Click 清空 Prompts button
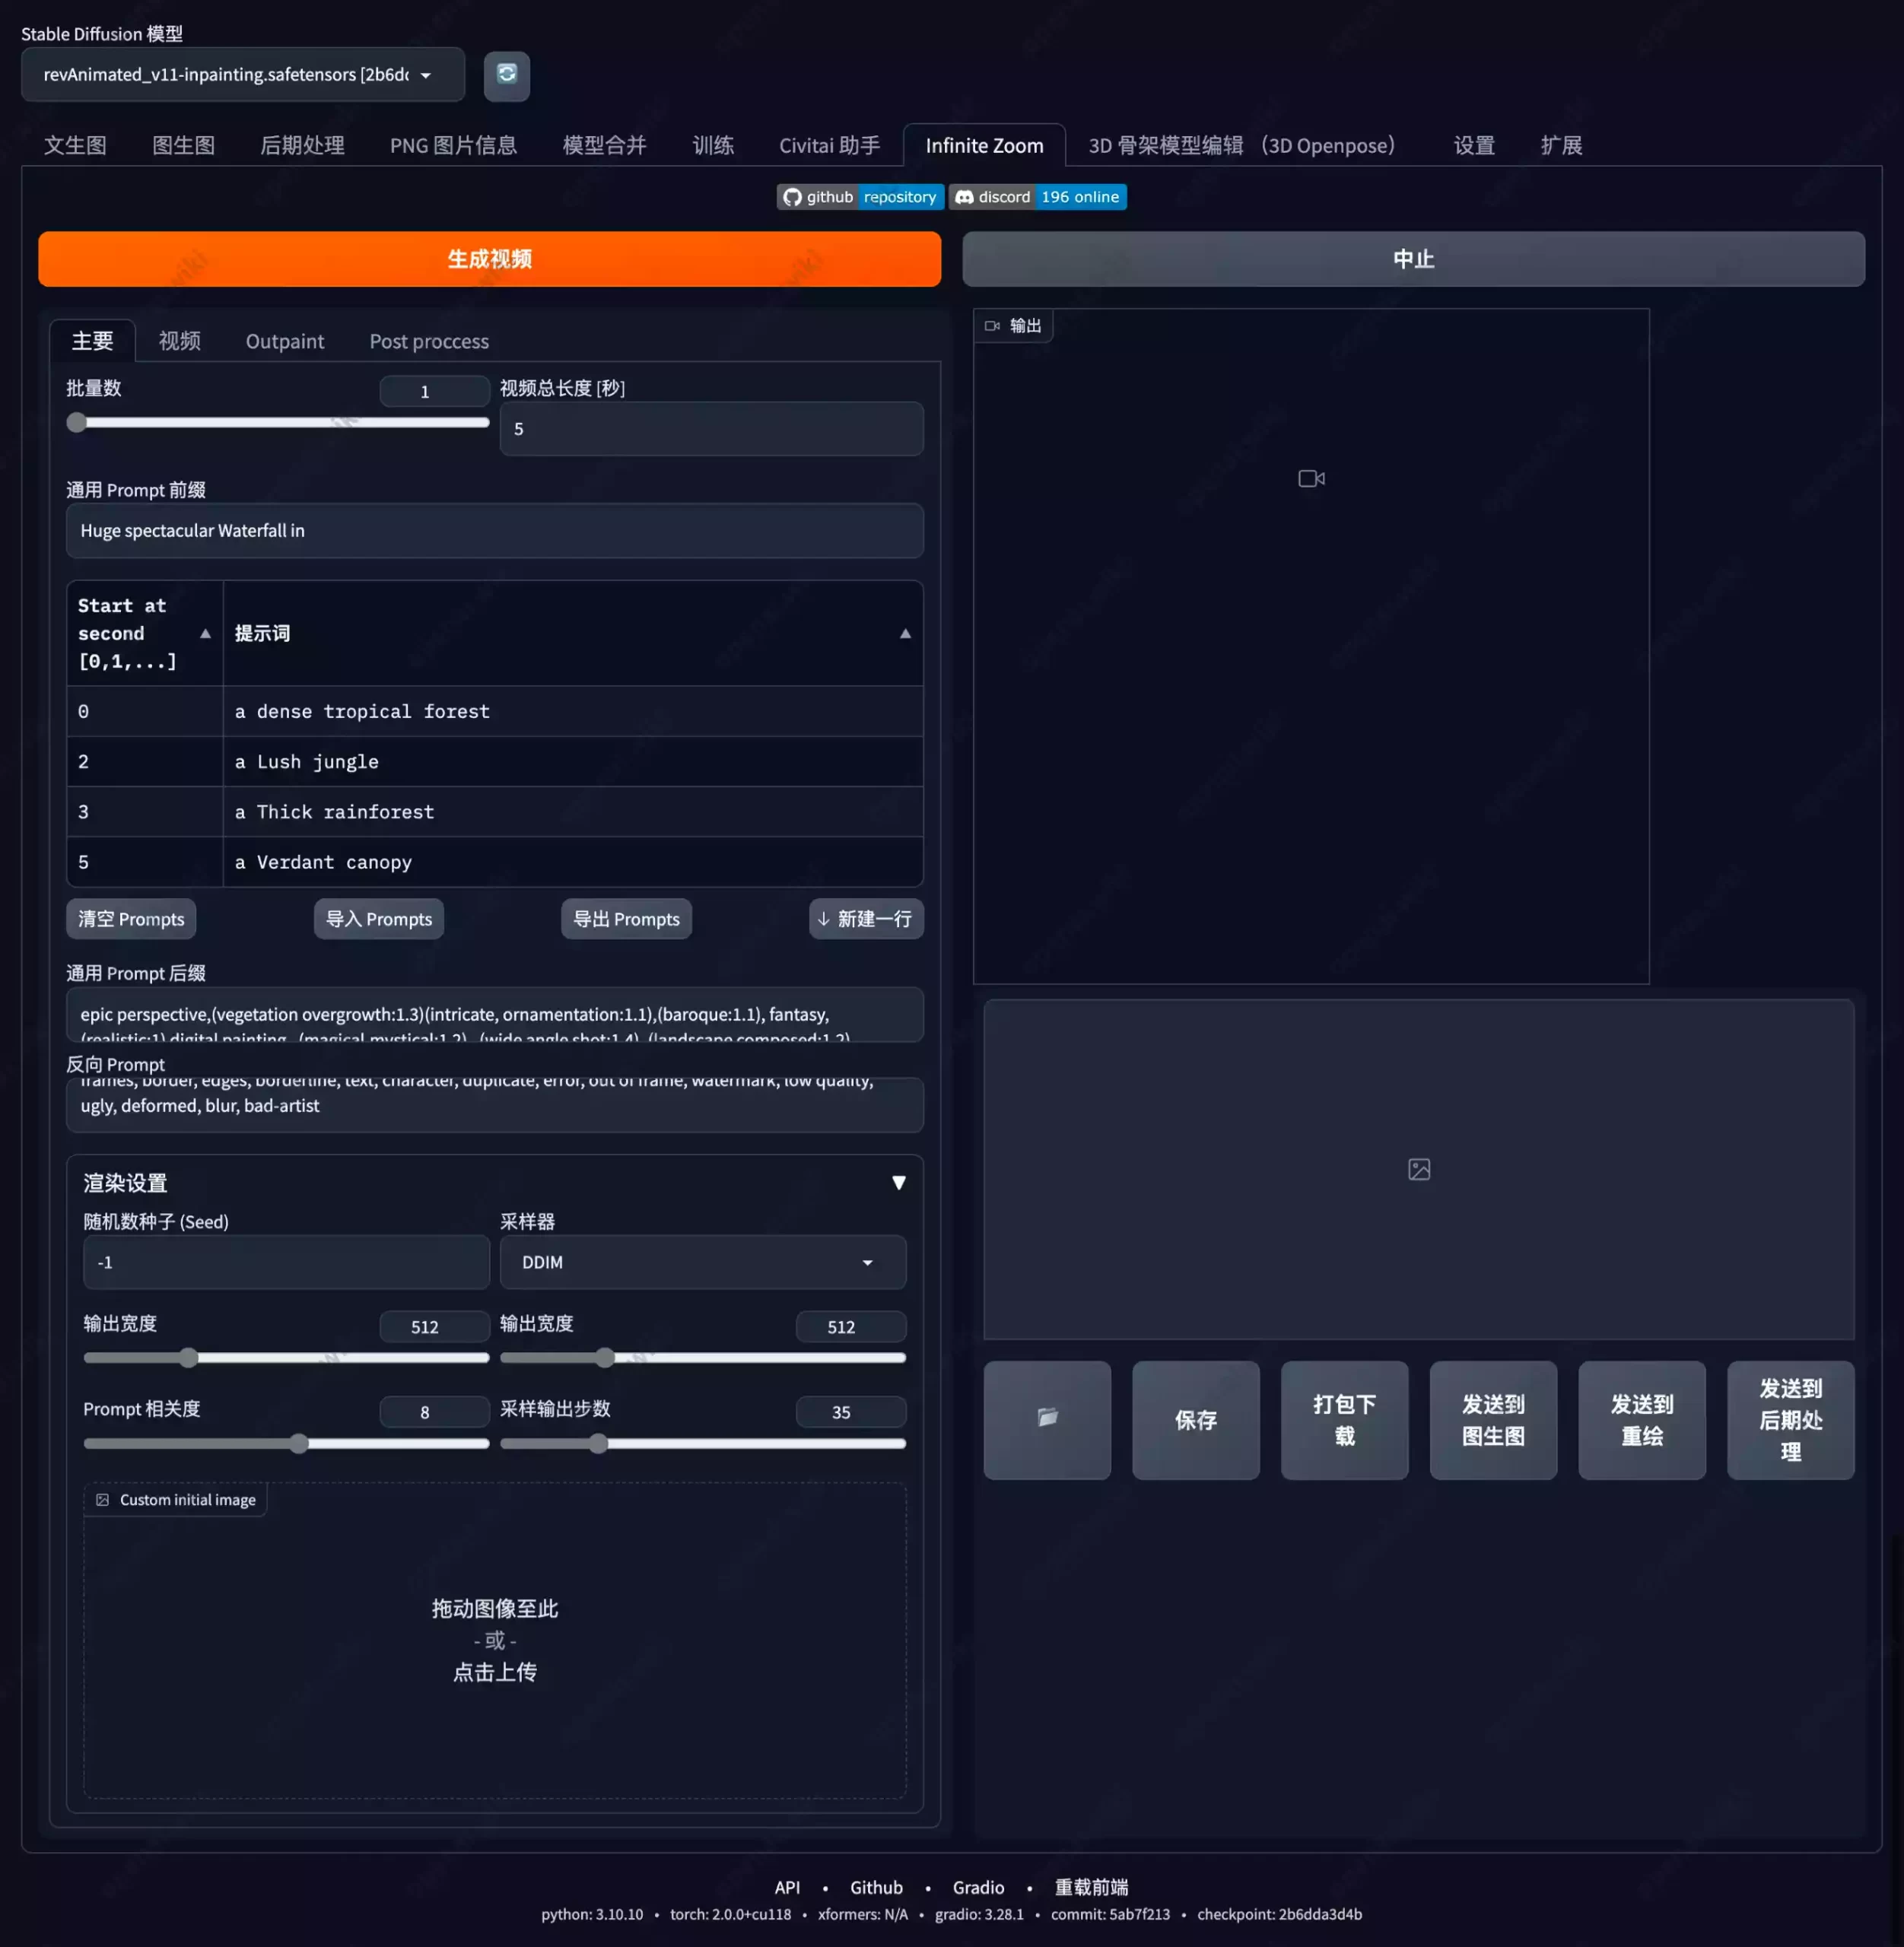The height and width of the screenshot is (1947, 1904). point(131,918)
